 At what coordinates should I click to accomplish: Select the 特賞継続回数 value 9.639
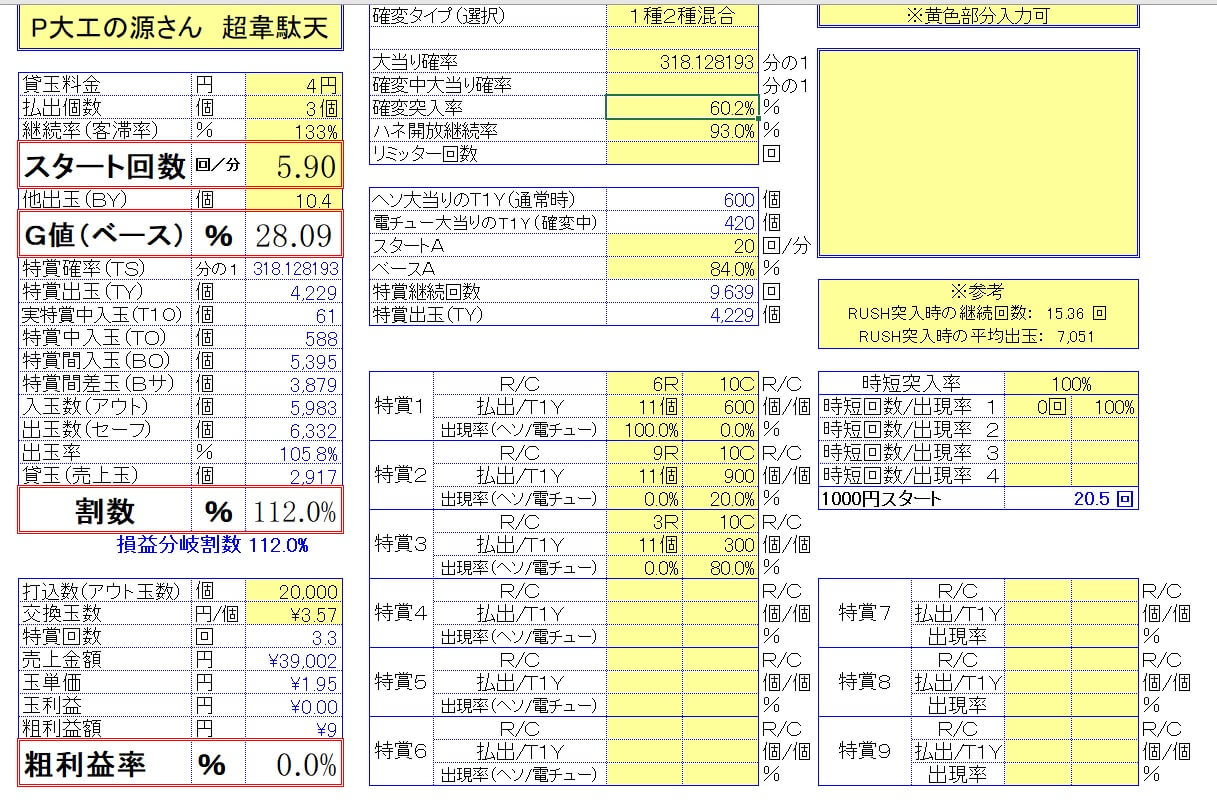[x=682, y=292]
